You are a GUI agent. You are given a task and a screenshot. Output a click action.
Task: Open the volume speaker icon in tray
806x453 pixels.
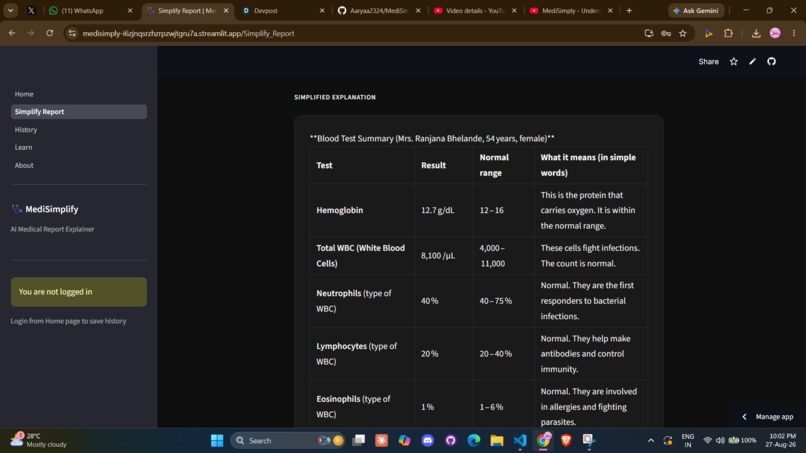click(720, 441)
